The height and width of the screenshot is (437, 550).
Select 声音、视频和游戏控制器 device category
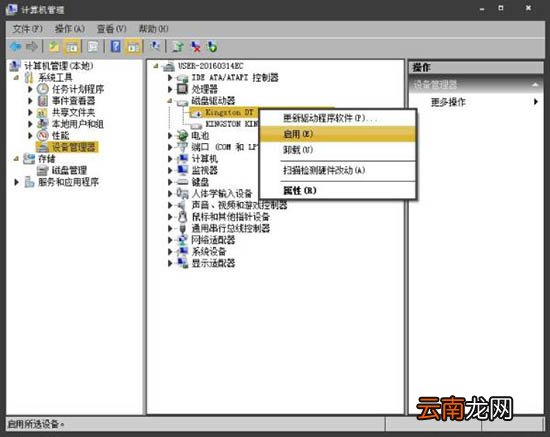(x=239, y=205)
